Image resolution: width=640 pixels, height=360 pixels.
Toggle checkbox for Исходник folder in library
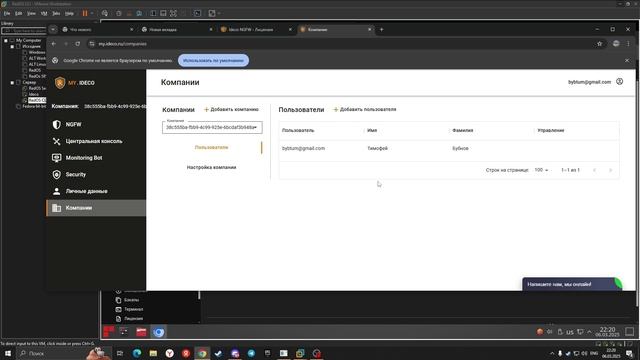(18, 47)
